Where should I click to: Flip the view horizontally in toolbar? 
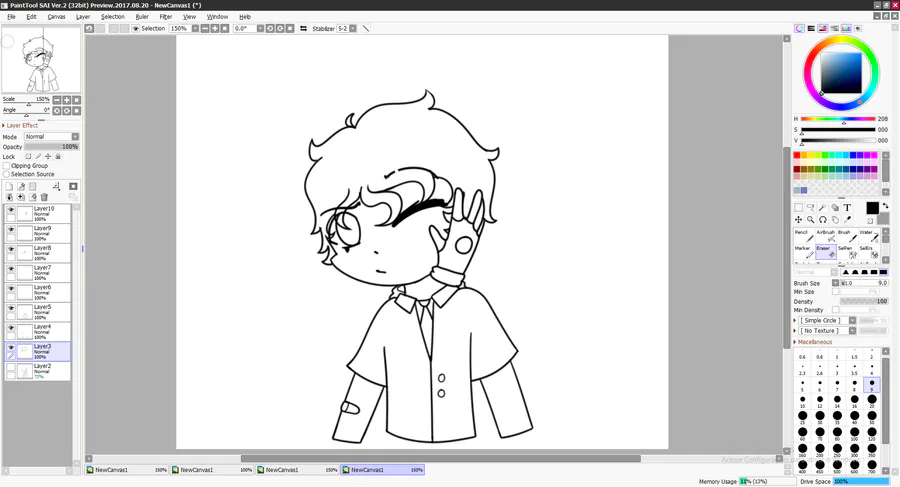(303, 28)
